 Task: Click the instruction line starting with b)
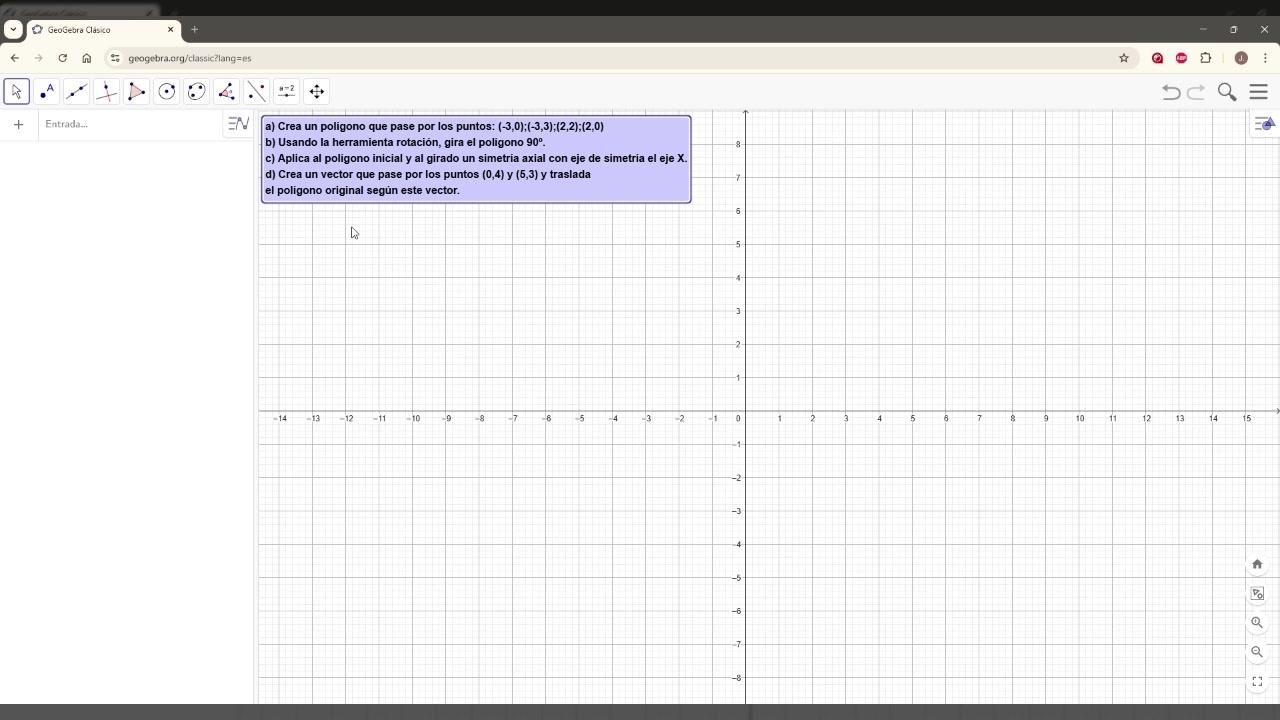pos(405,143)
